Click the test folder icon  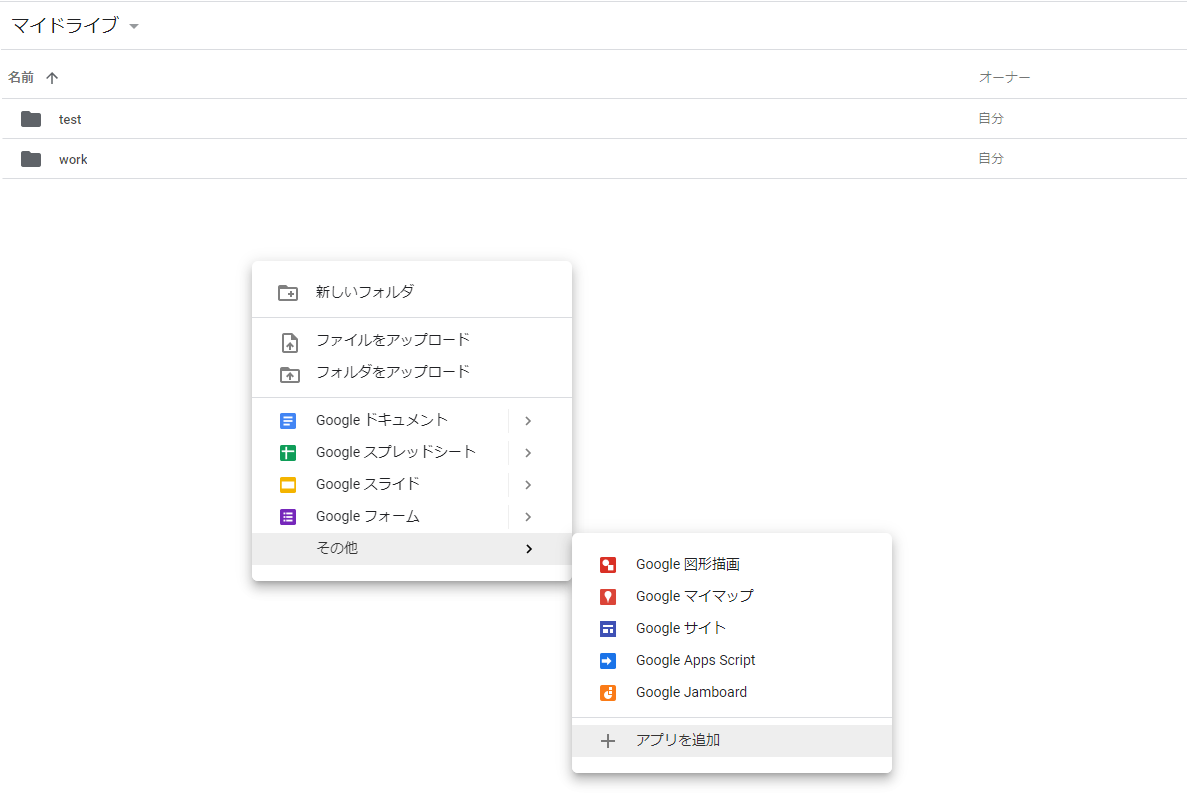tap(31, 119)
